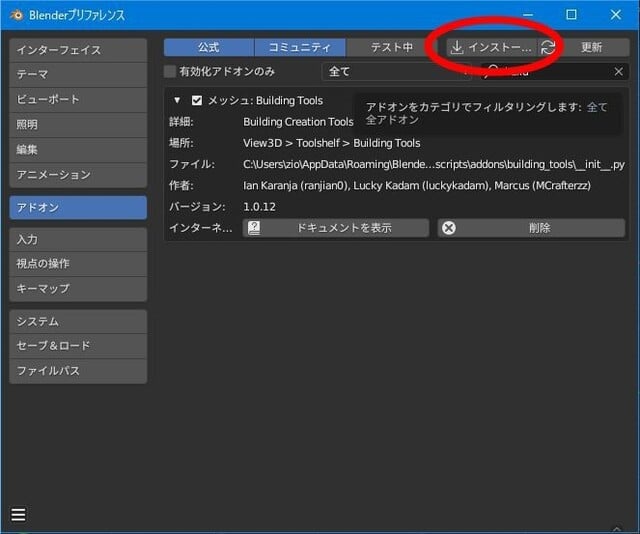Toggle the 公式 support level filter
The image size is (640, 534).
tap(208, 47)
